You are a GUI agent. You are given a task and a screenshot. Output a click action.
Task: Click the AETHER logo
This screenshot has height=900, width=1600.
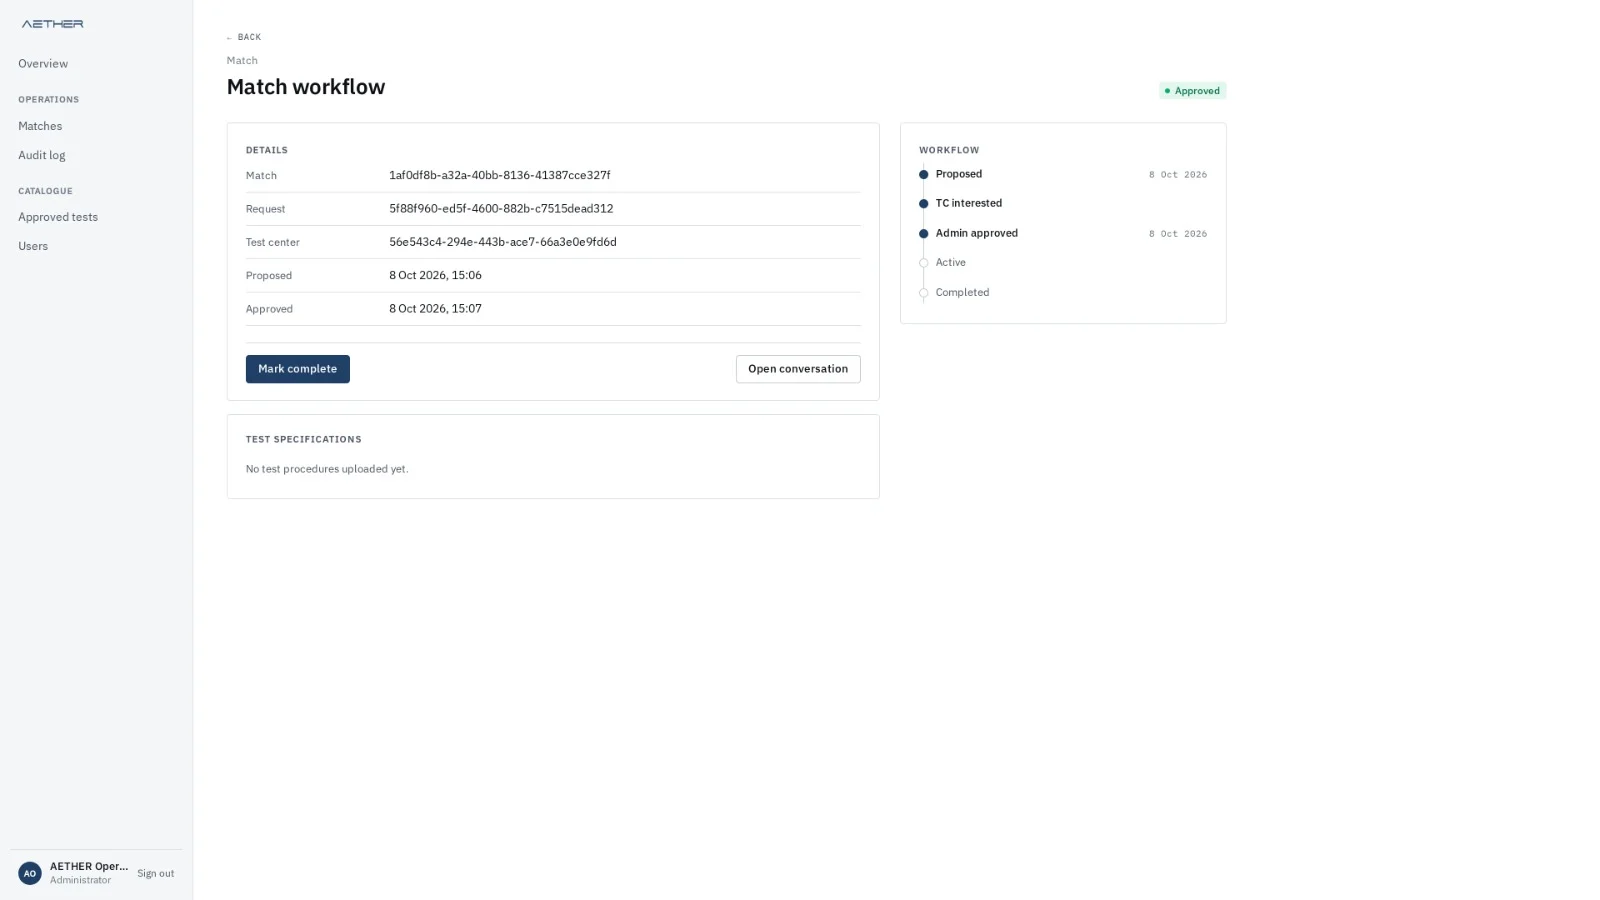[x=52, y=23]
